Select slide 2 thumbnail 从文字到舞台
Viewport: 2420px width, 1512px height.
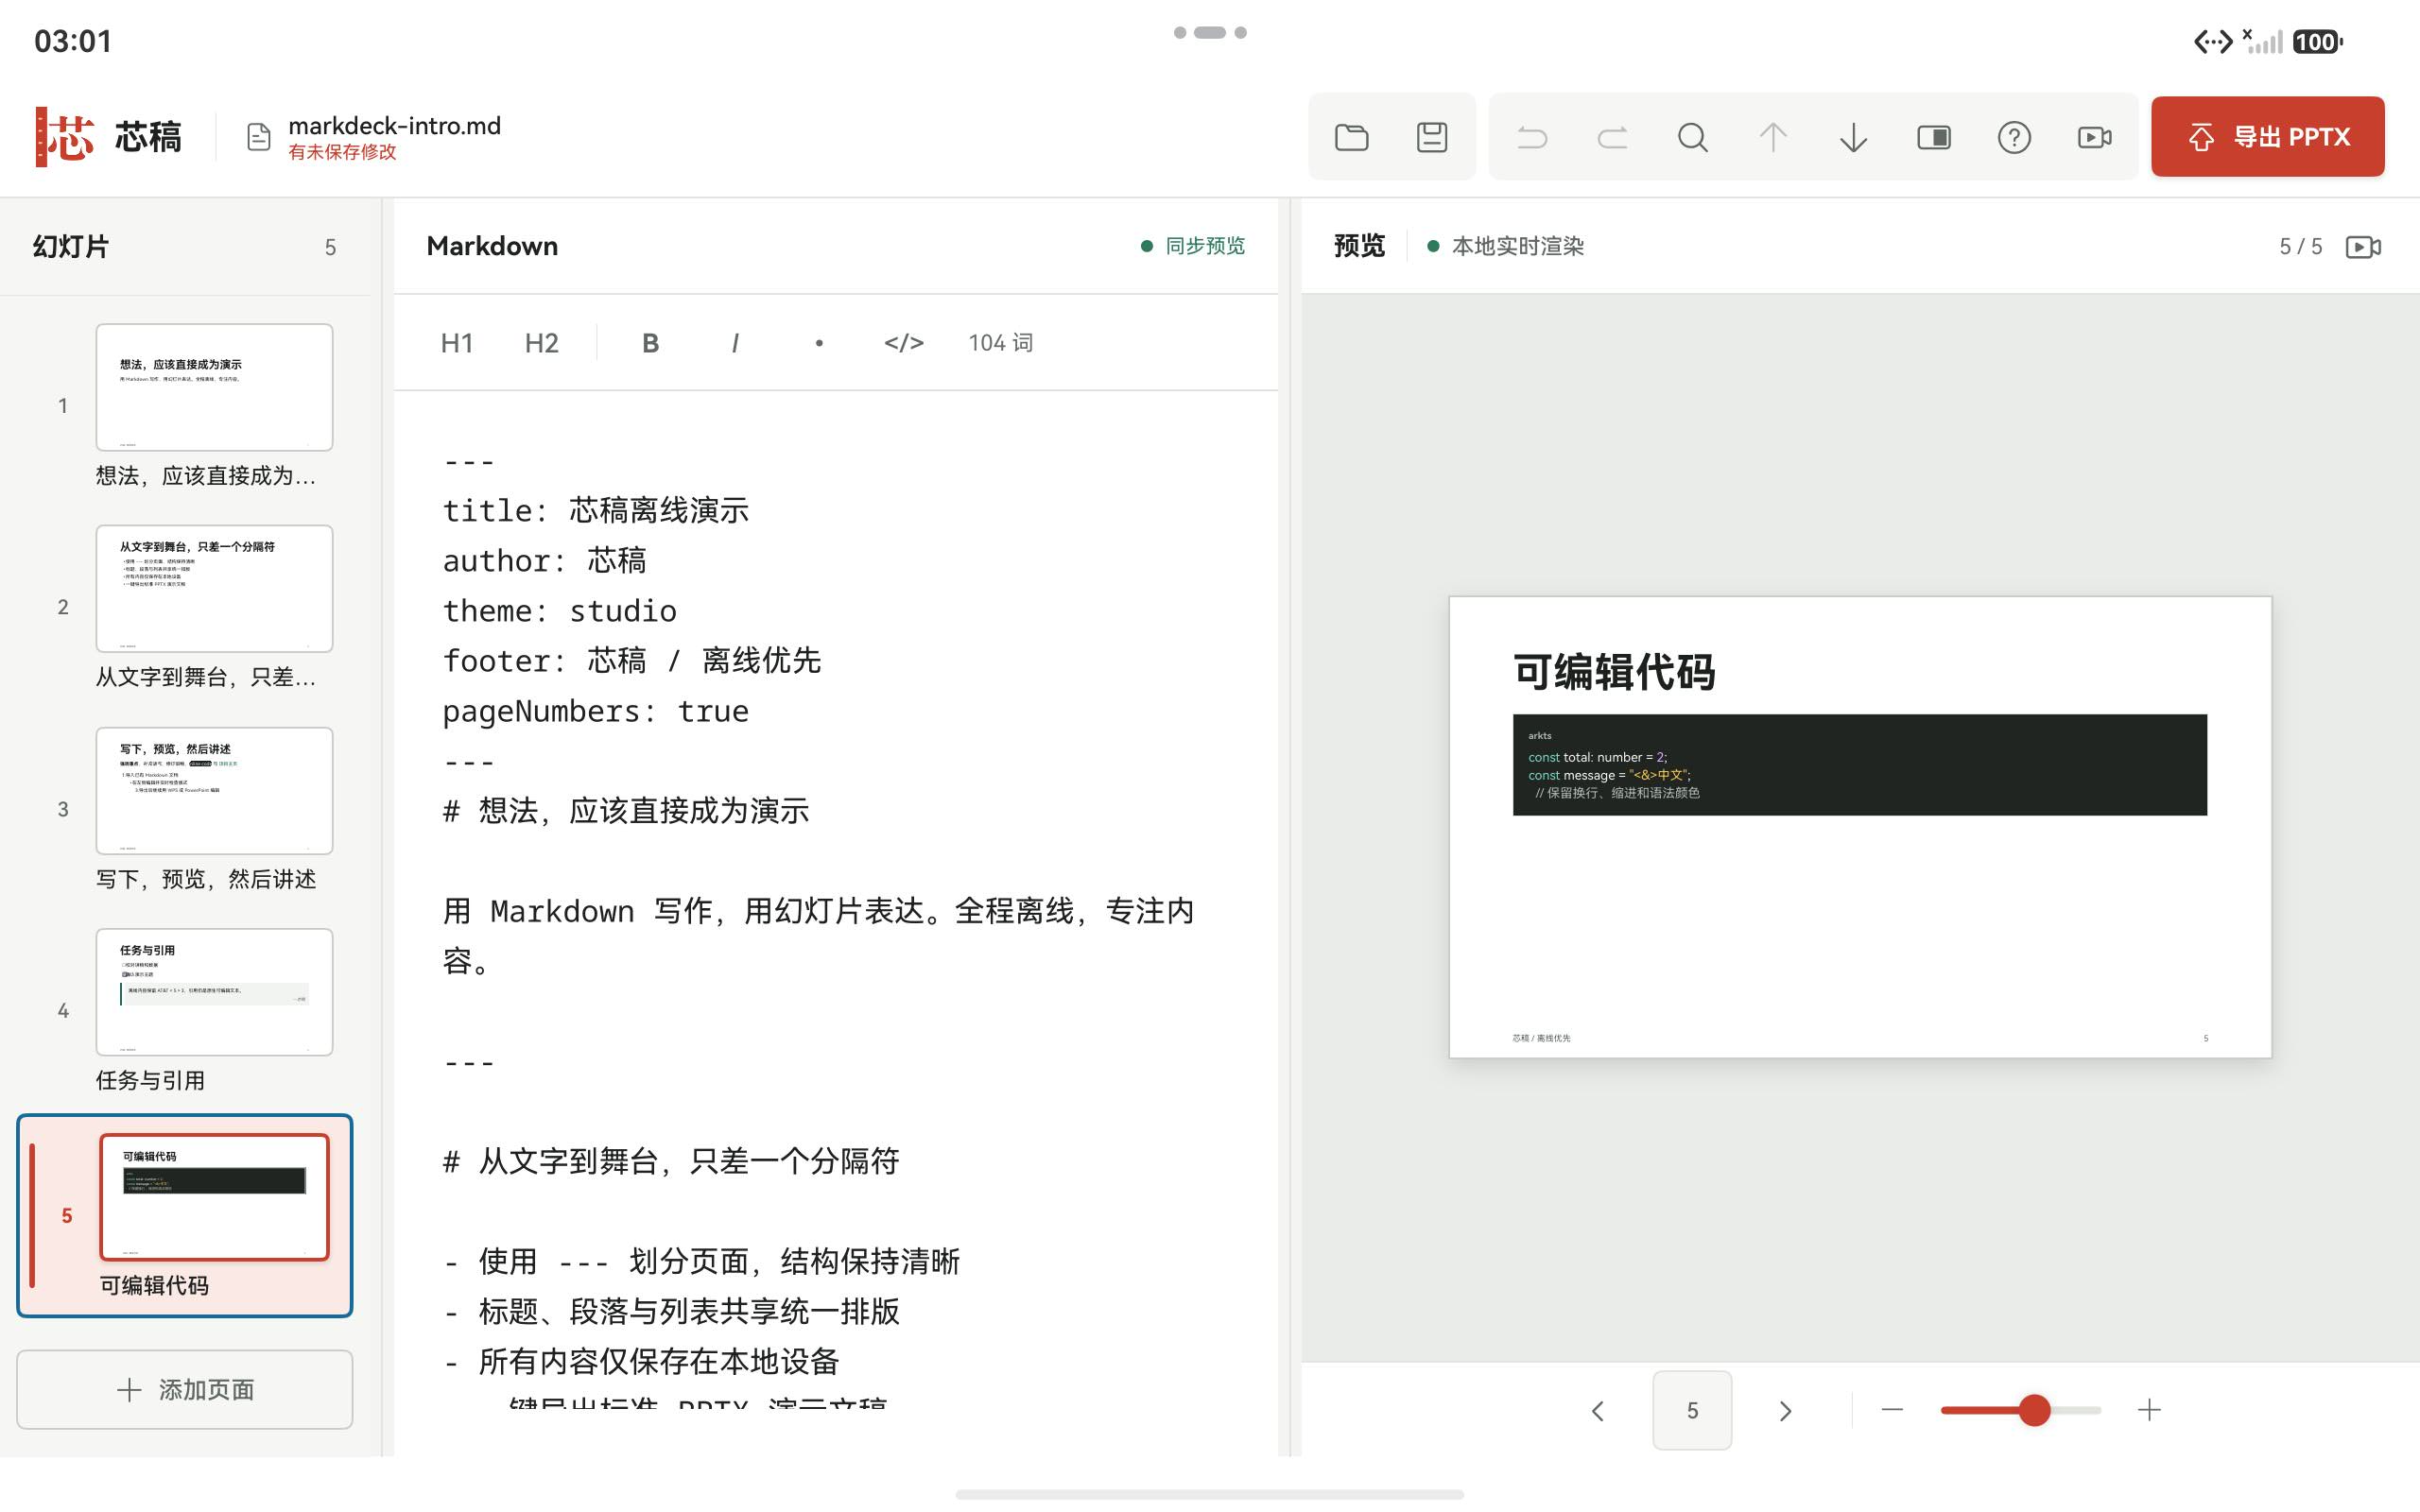(214, 588)
